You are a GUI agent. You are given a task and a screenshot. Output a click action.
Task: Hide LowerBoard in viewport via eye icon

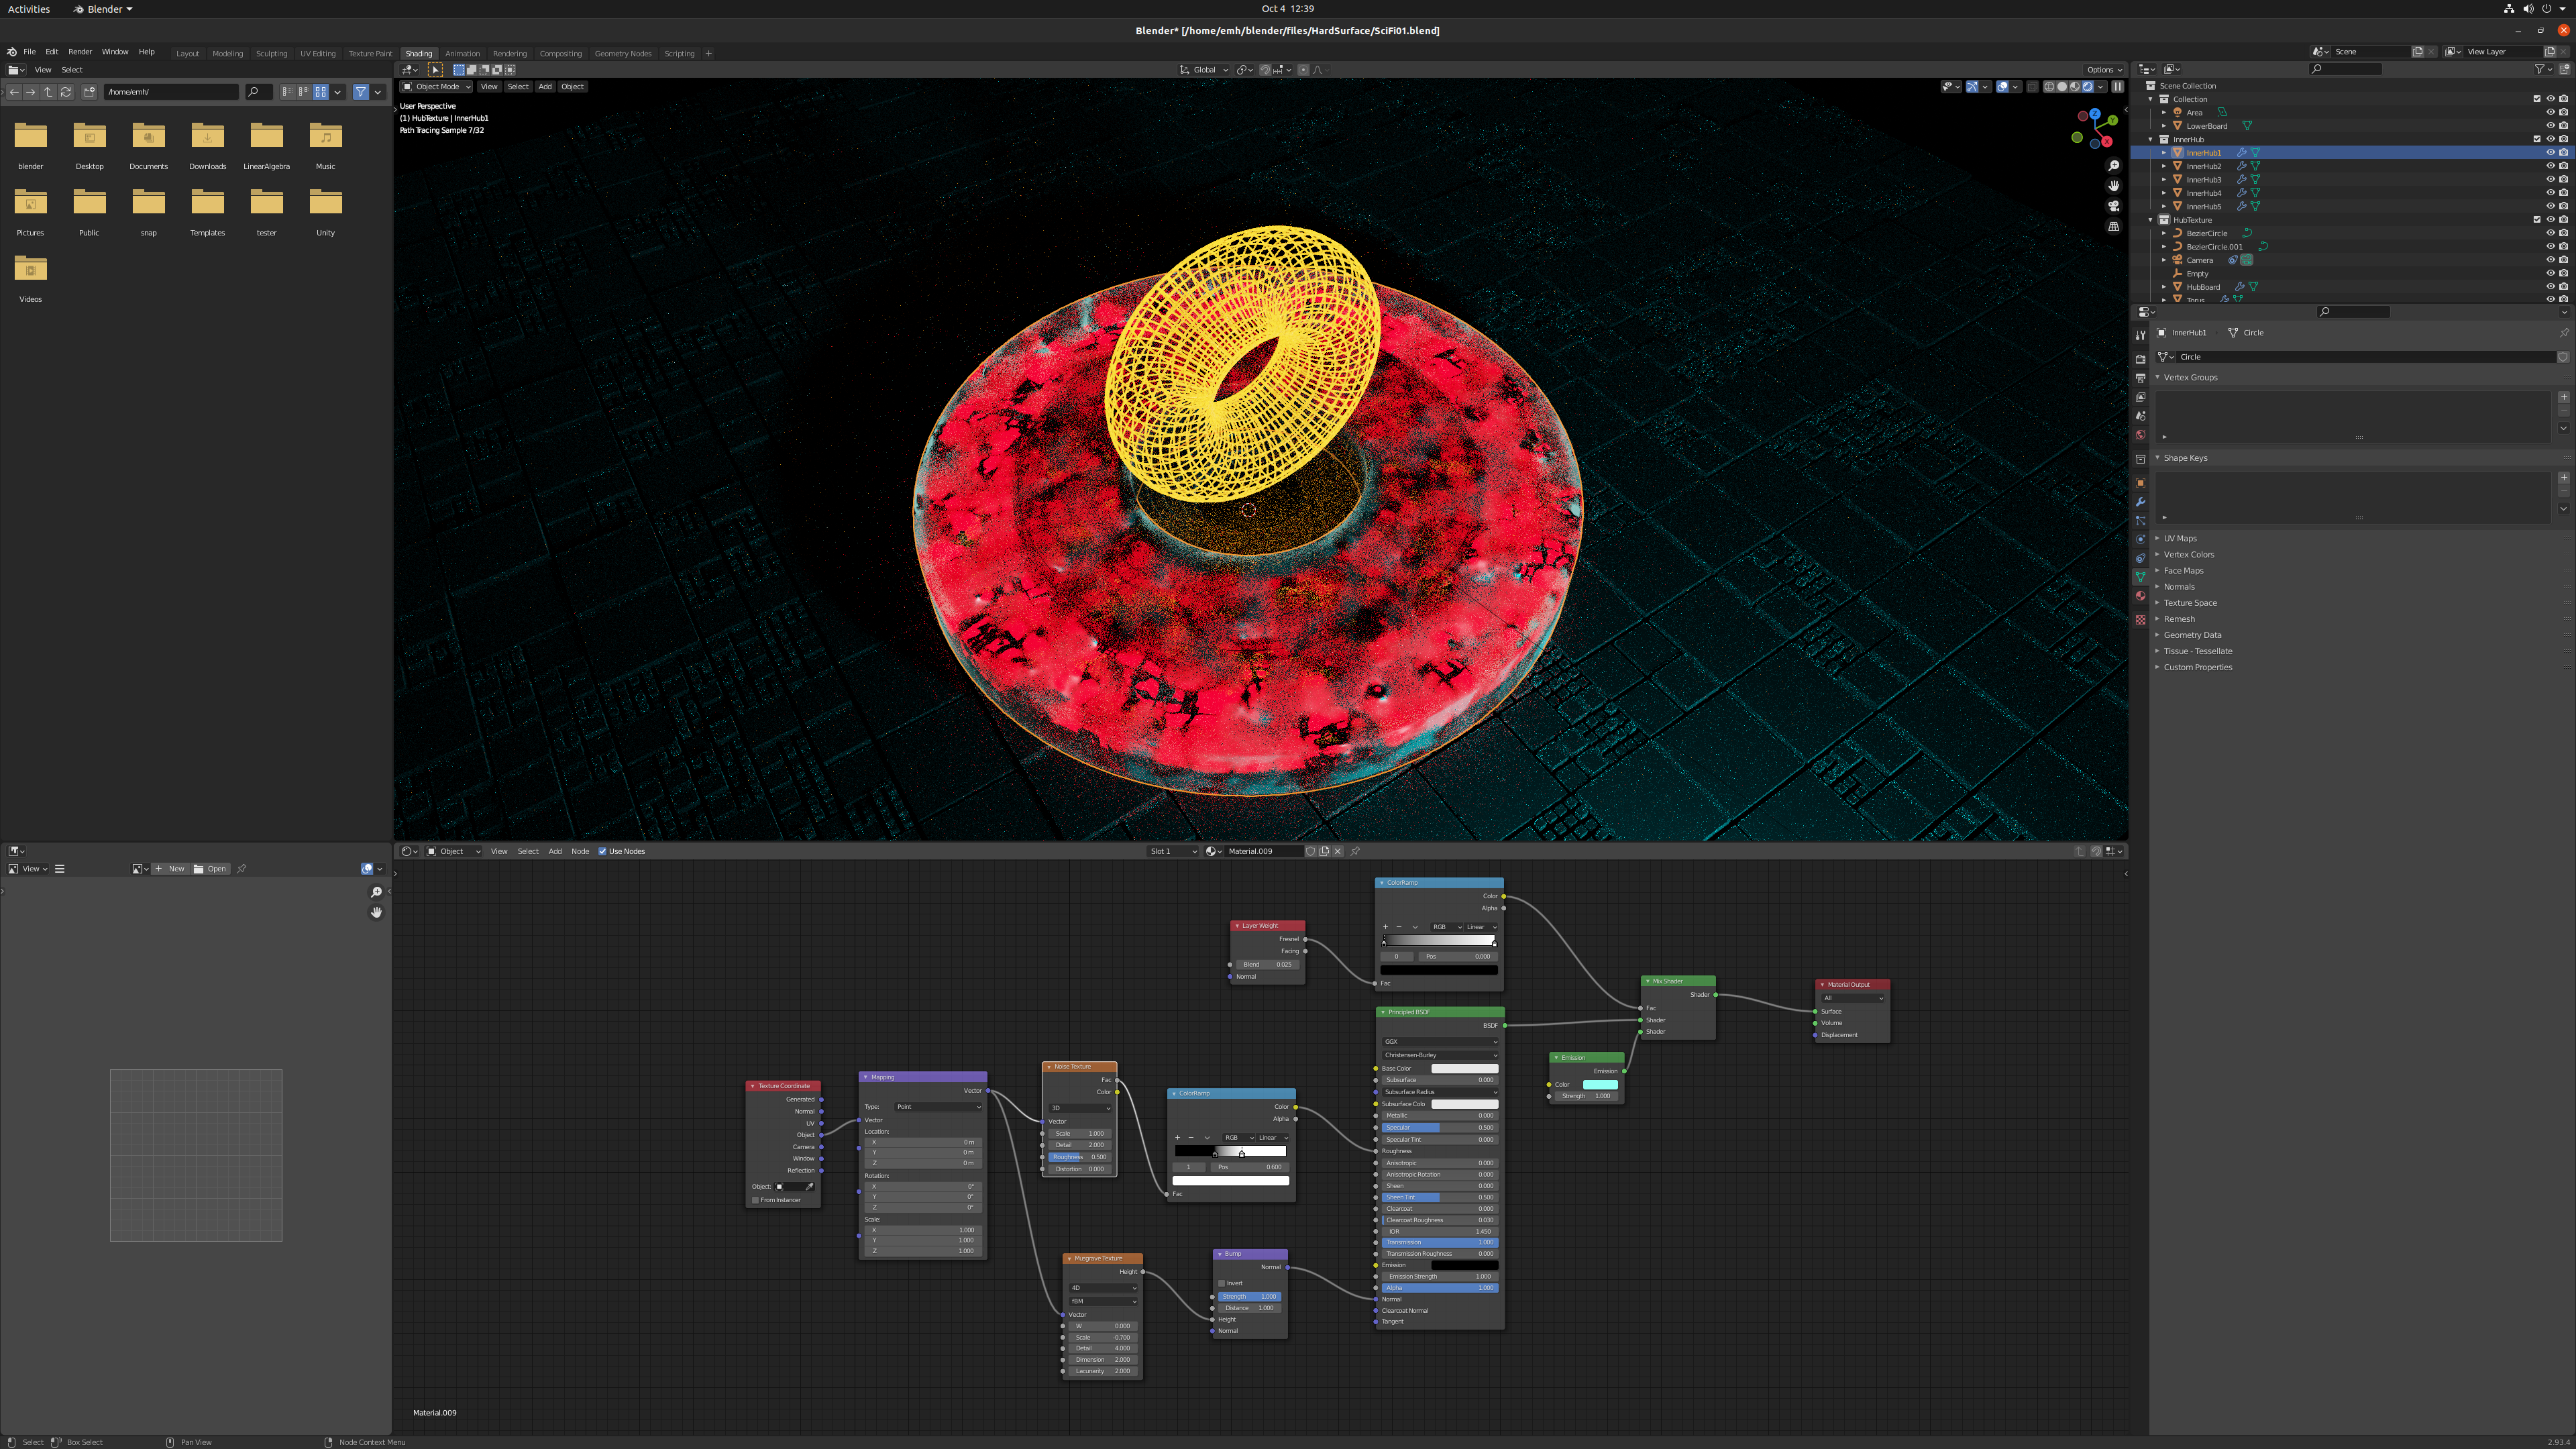tap(2550, 126)
